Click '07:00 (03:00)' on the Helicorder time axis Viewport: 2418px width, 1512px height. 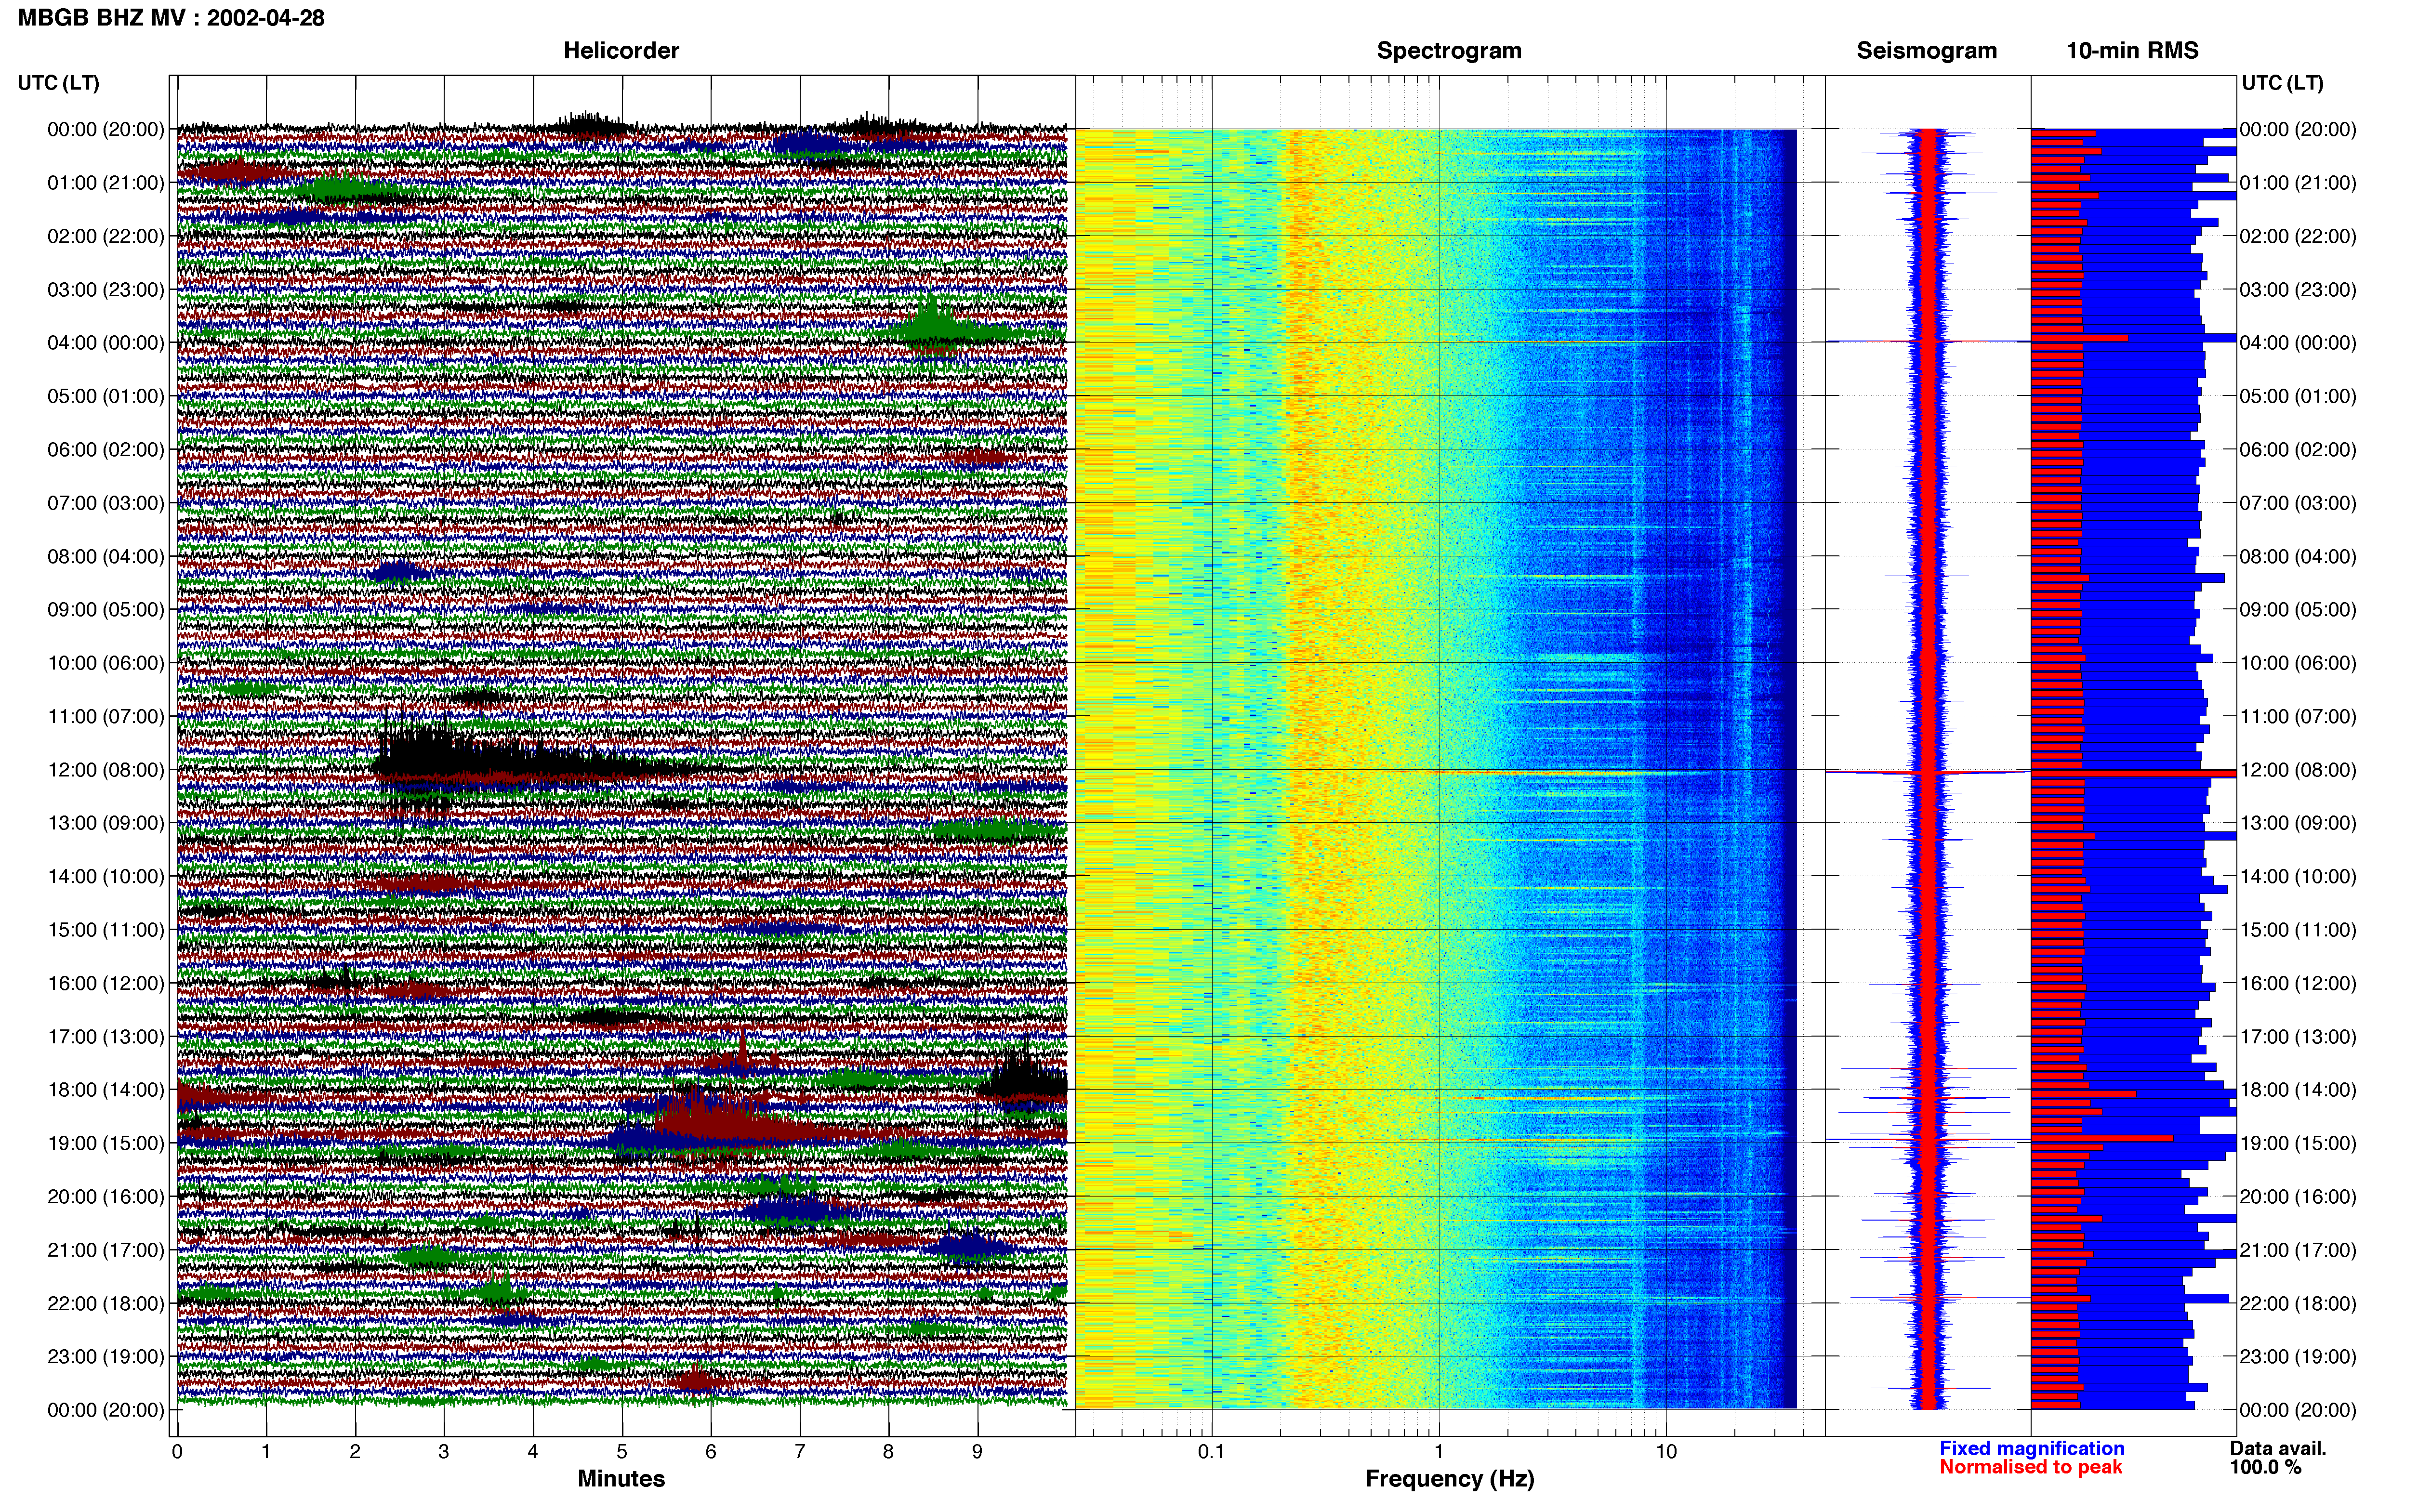tap(106, 503)
